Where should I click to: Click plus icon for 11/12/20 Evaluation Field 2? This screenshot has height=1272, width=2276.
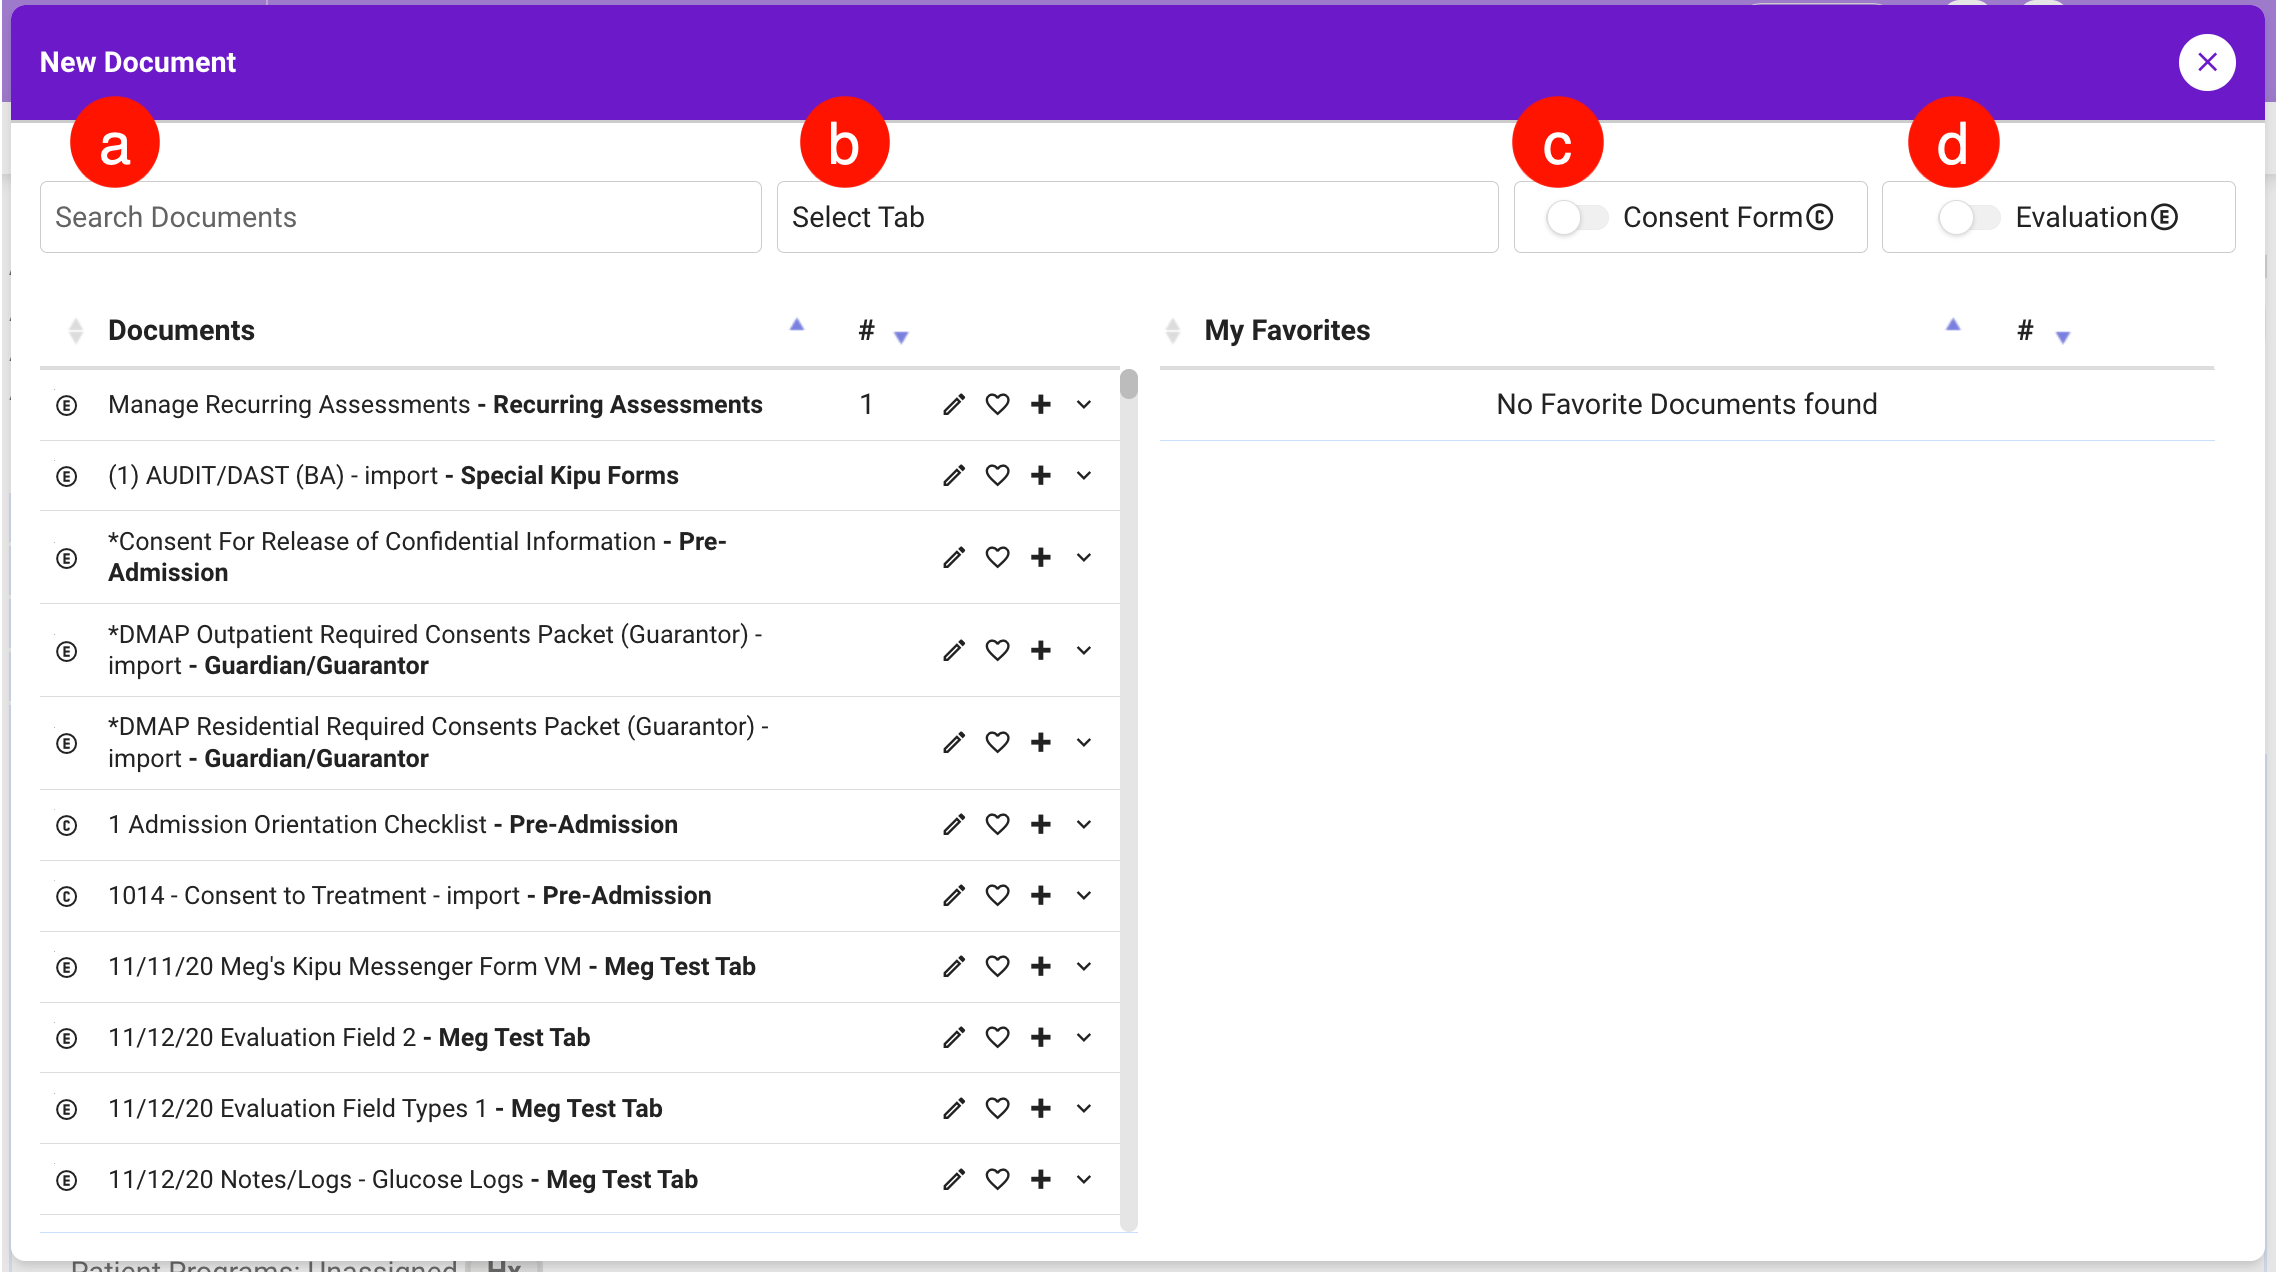(1041, 1037)
